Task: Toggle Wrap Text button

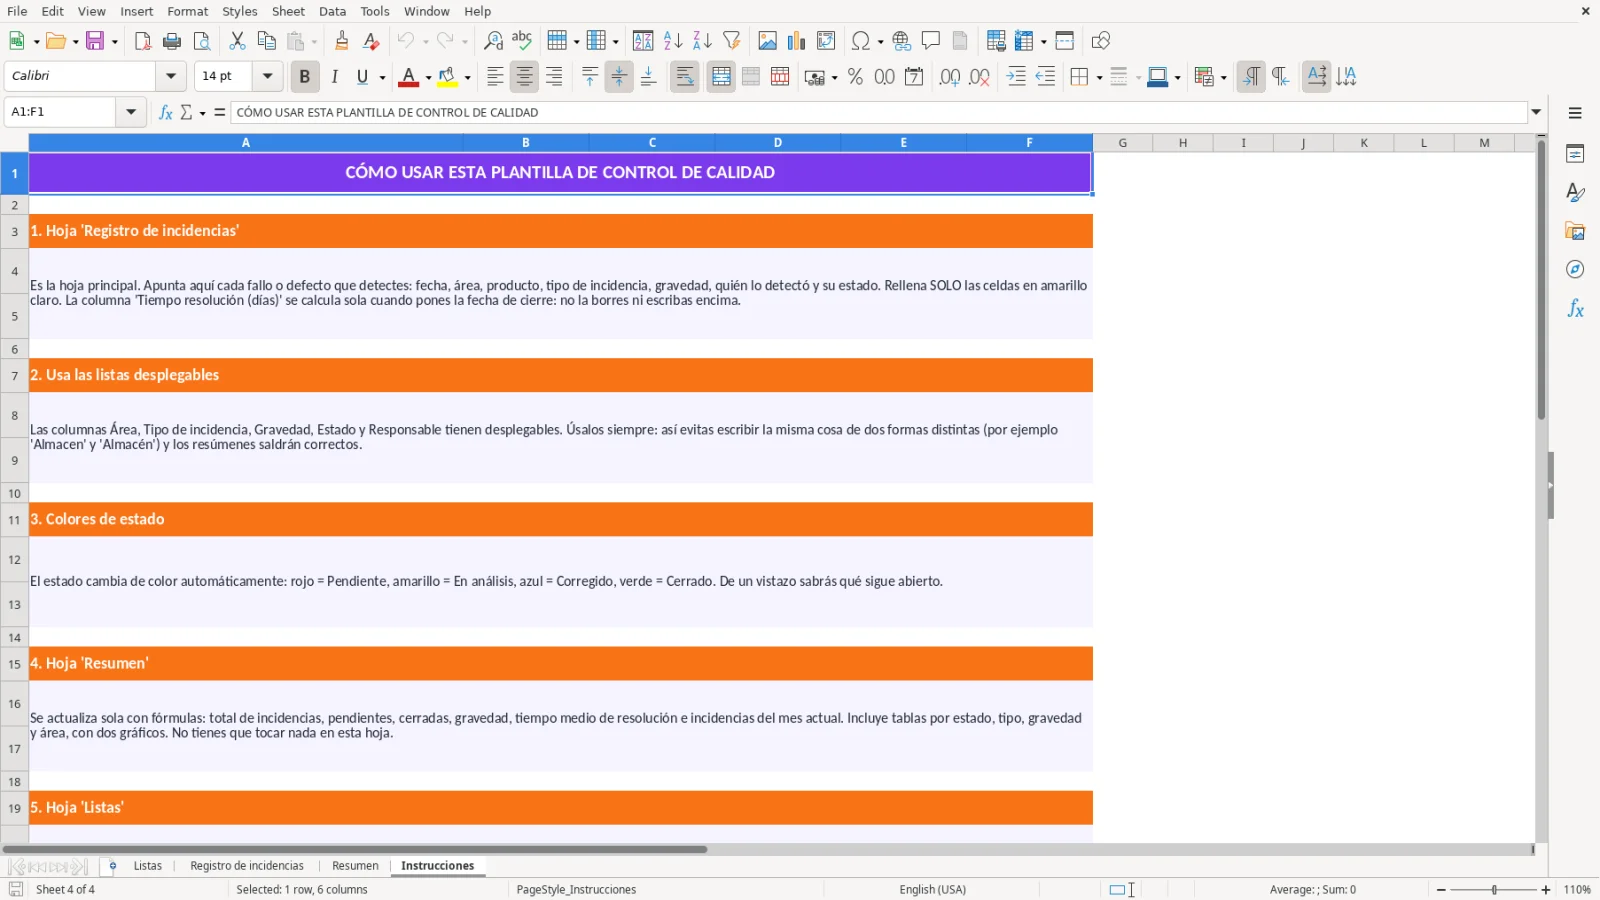Action: pos(685,77)
